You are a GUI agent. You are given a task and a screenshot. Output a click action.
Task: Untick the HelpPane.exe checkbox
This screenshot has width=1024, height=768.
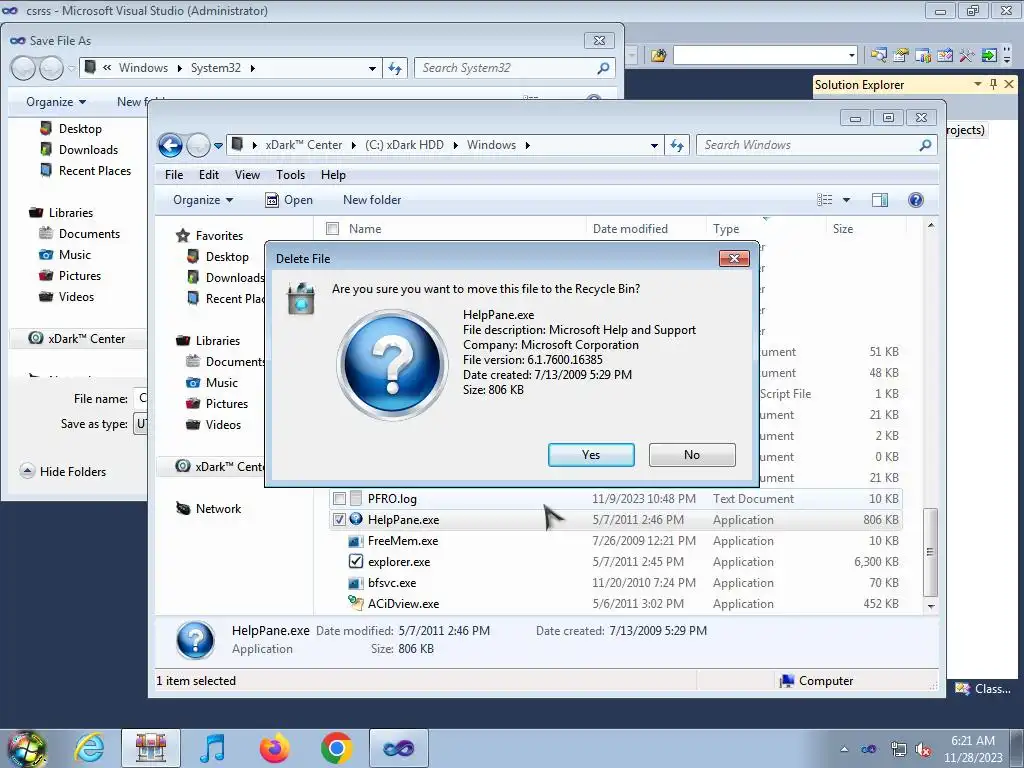click(339, 520)
